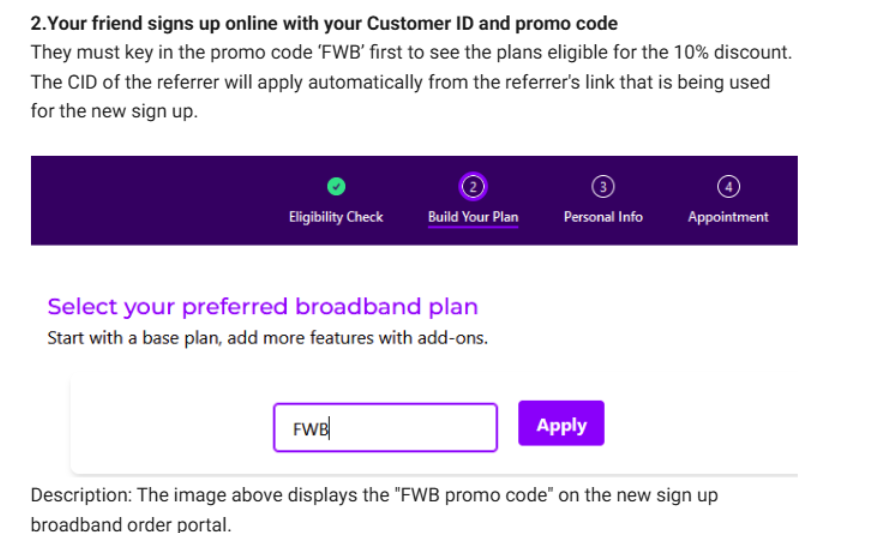Click the step 3 circle icon
The image size is (874, 533).
602,186
